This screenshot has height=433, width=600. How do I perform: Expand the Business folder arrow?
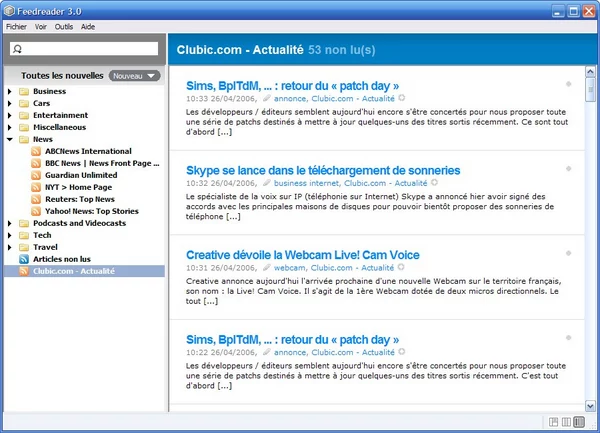coord(10,91)
